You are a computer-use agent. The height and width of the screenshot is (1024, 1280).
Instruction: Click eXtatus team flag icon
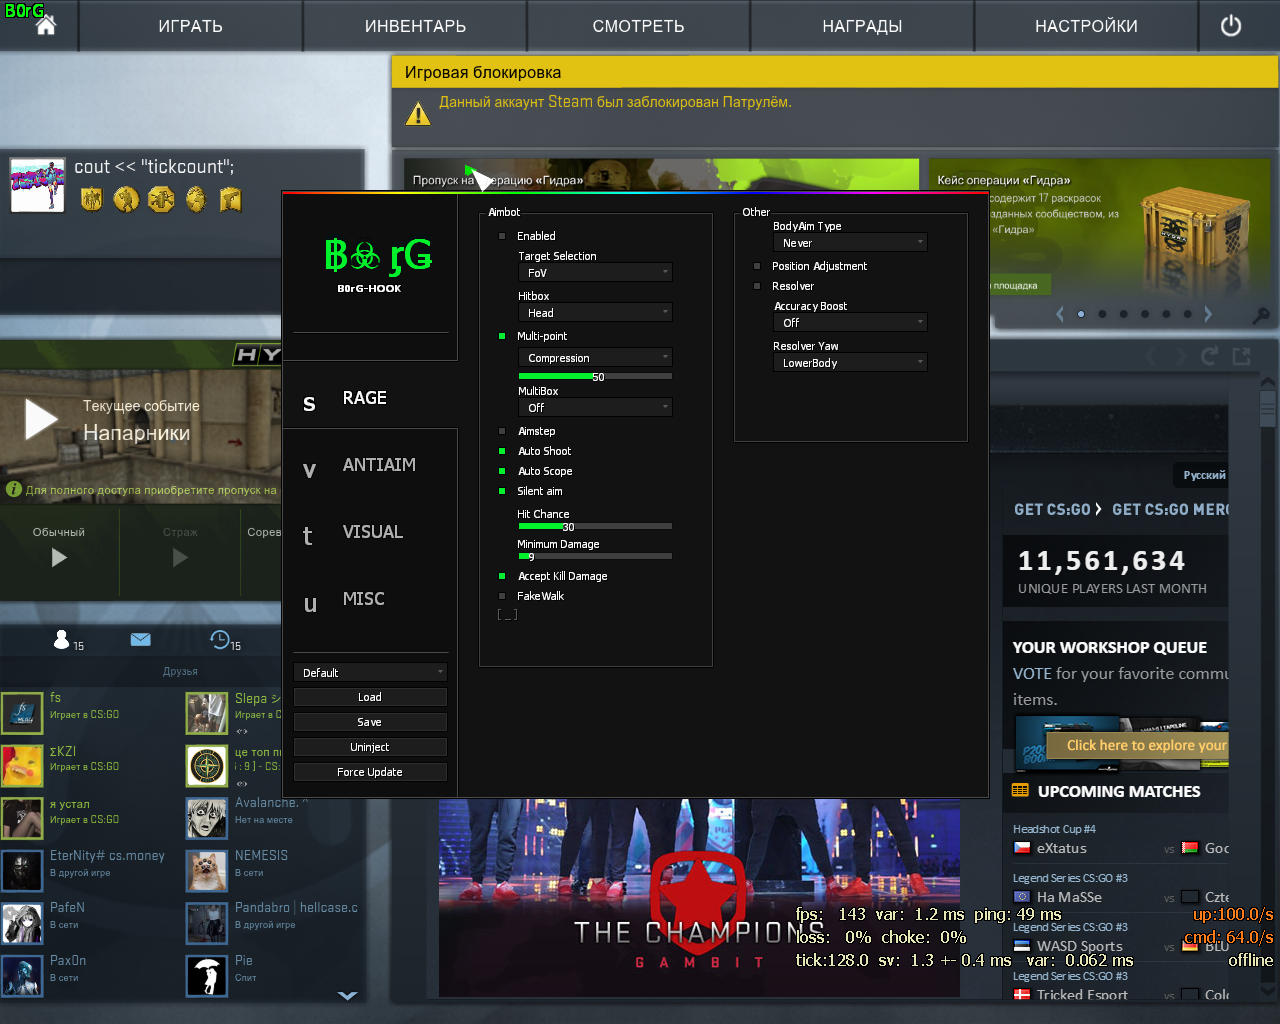[x=1022, y=848]
